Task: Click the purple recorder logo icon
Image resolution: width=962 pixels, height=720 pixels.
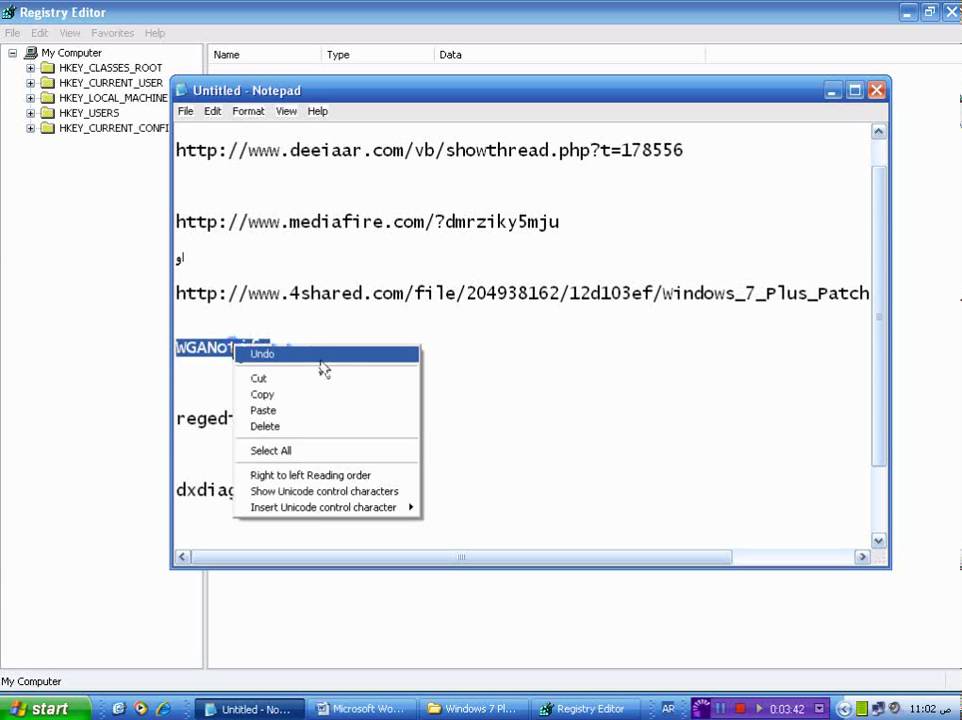Action: tap(701, 708)
